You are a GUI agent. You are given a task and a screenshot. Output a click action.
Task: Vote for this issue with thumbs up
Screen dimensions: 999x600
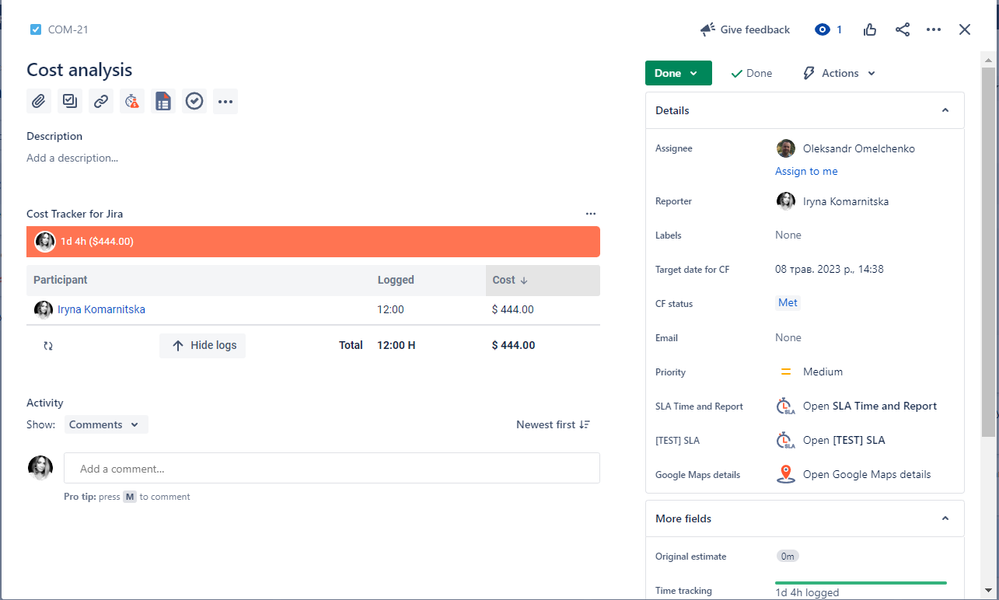click(x=870, y=29)
